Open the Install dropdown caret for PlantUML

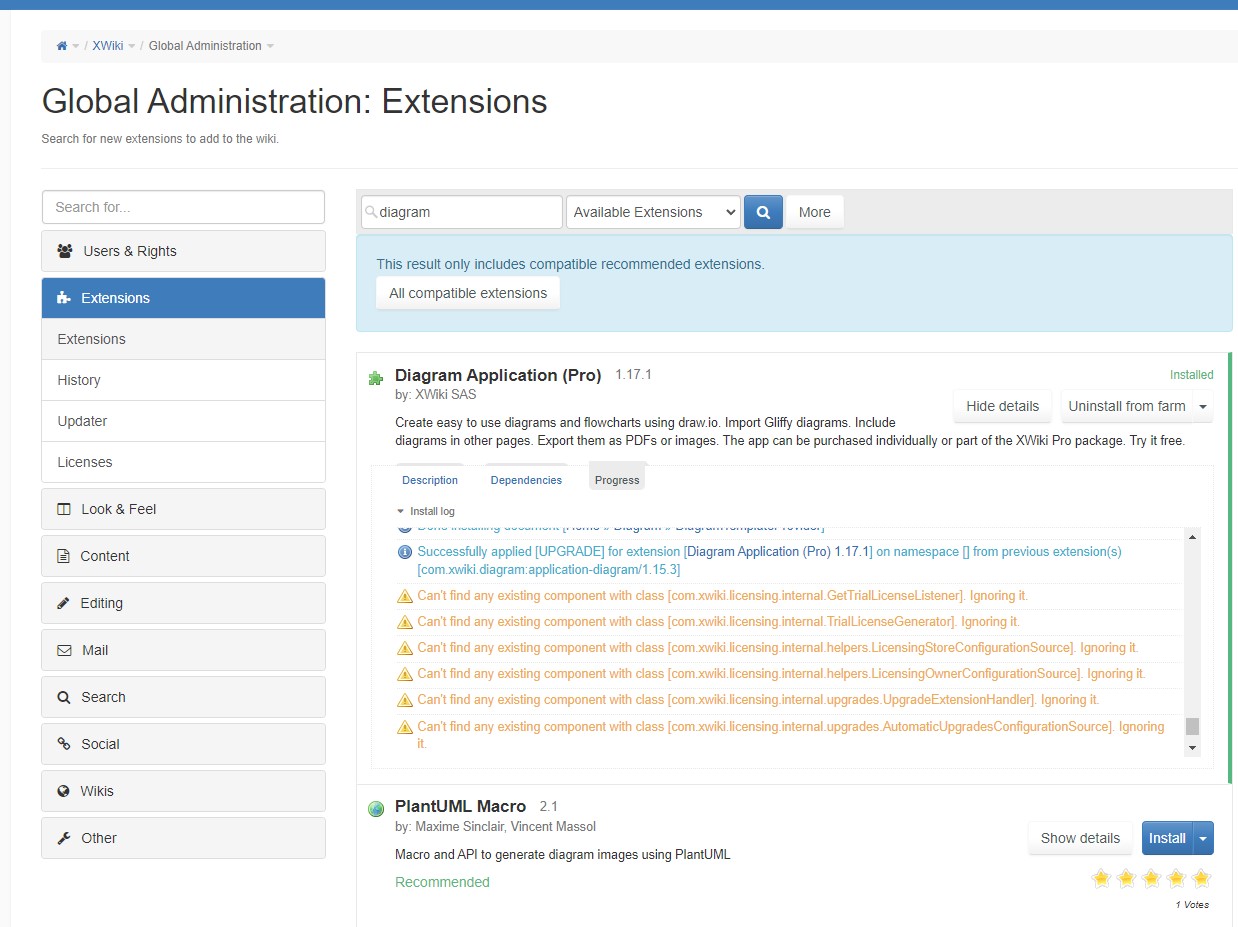pos(1203,838)
